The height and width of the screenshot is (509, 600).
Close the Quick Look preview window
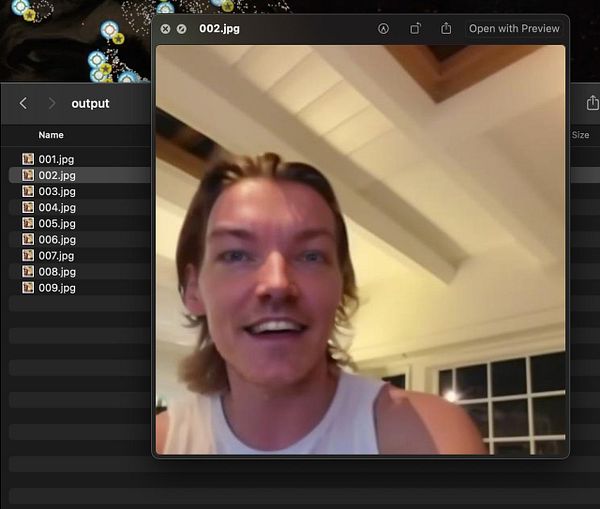pos(165,29)
